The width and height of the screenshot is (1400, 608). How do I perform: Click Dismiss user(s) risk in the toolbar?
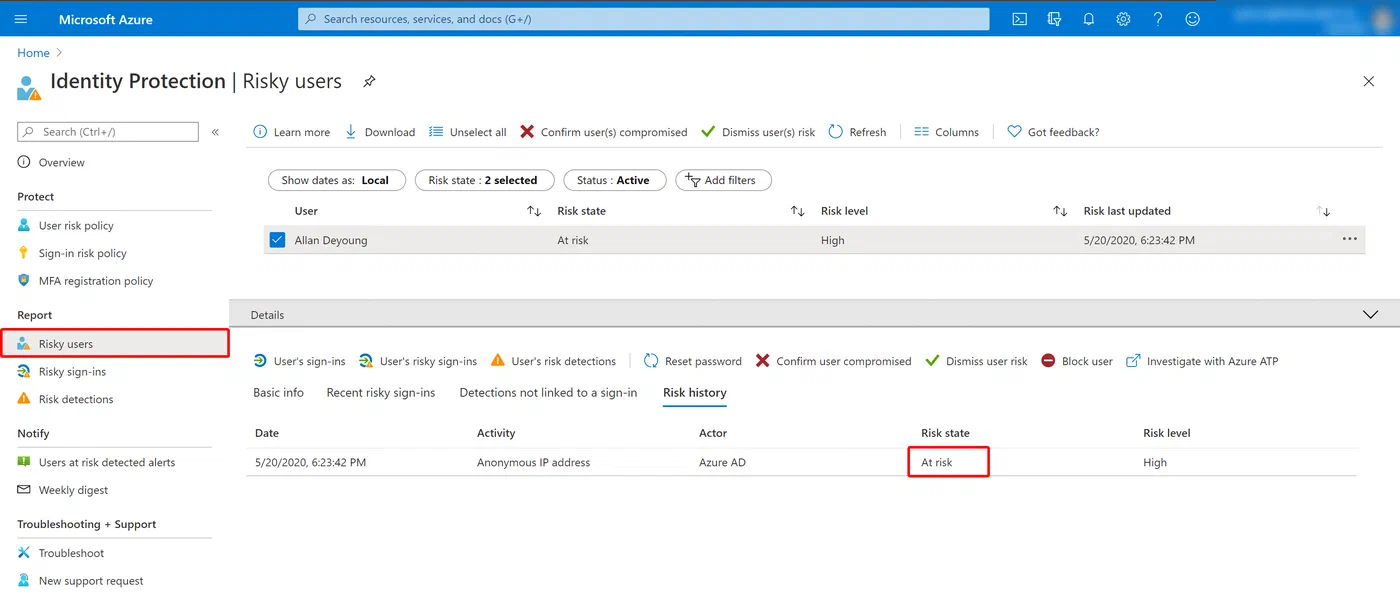pos(758,132)
